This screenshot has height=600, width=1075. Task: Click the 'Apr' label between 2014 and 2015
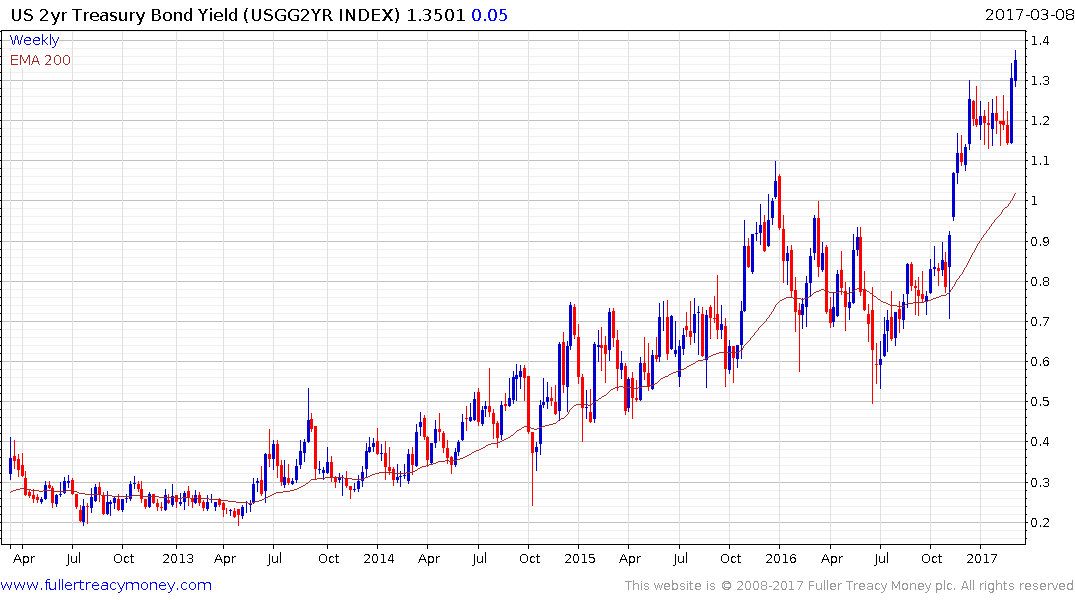point(428,558)
